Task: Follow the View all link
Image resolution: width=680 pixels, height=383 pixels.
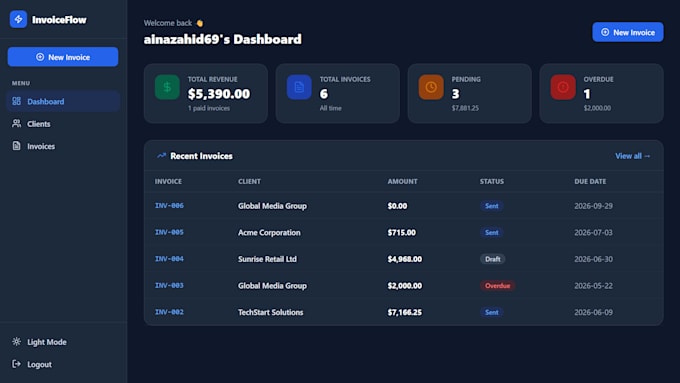Action: pyautogui.click(x=632, y=156)
